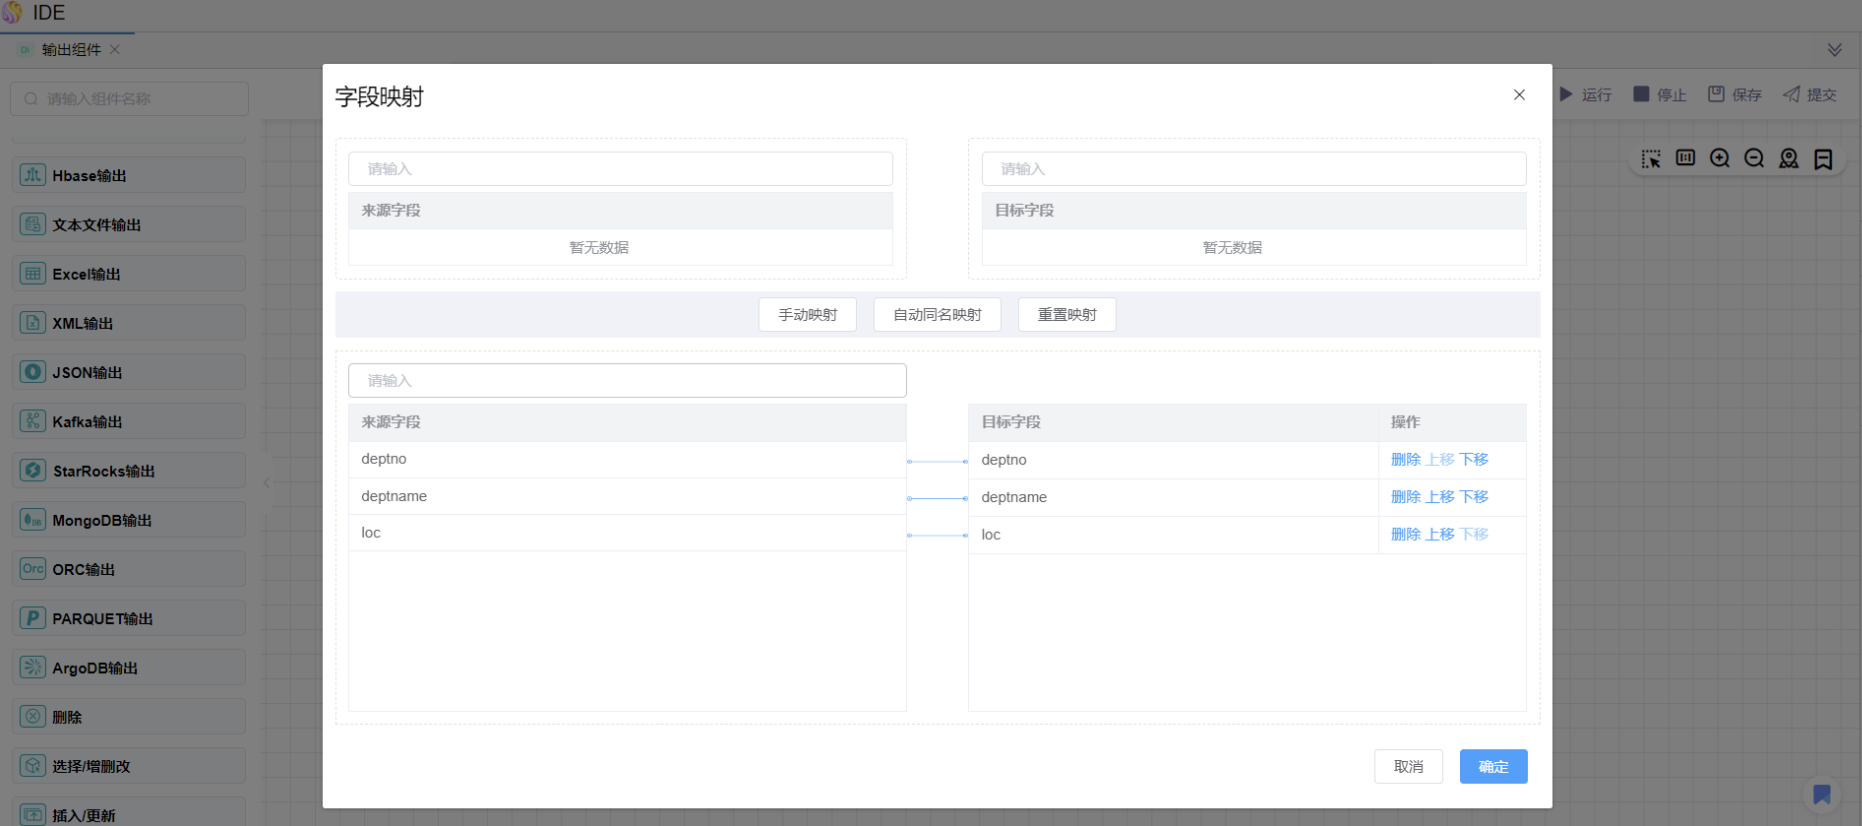Expand the double-chevron dropdown at top right

1834,50
